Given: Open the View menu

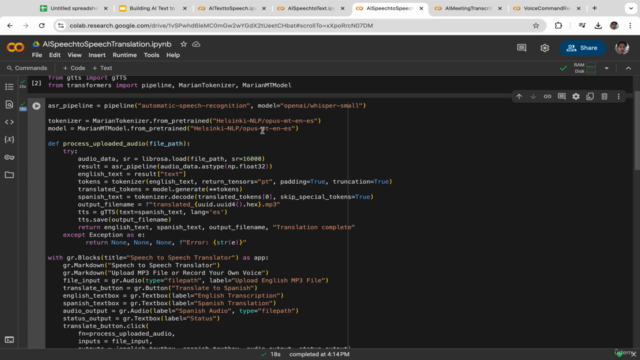Looking at the screenshot, I should [74, 55].
